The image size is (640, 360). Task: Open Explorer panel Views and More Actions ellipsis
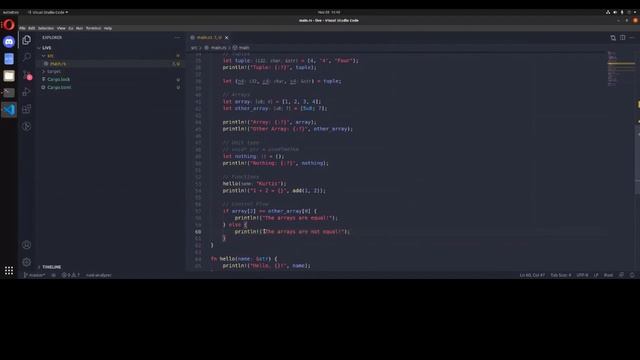coord(177,38)
